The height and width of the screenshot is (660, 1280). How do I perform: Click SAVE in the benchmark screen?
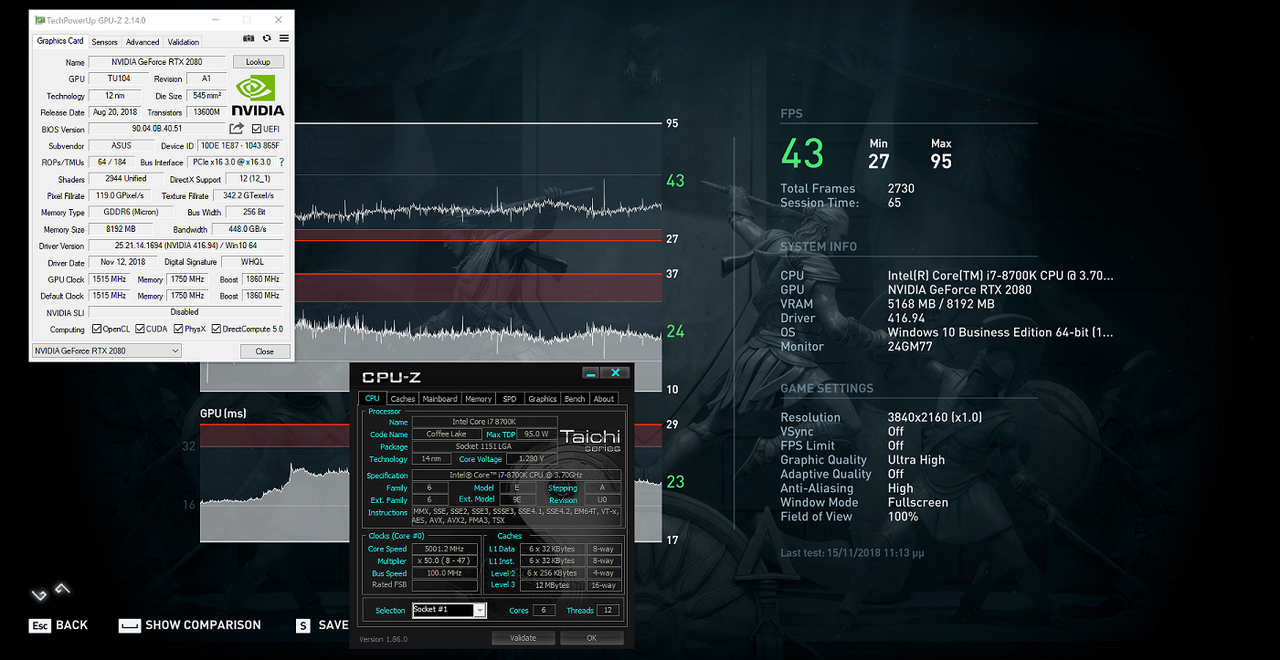334,626
